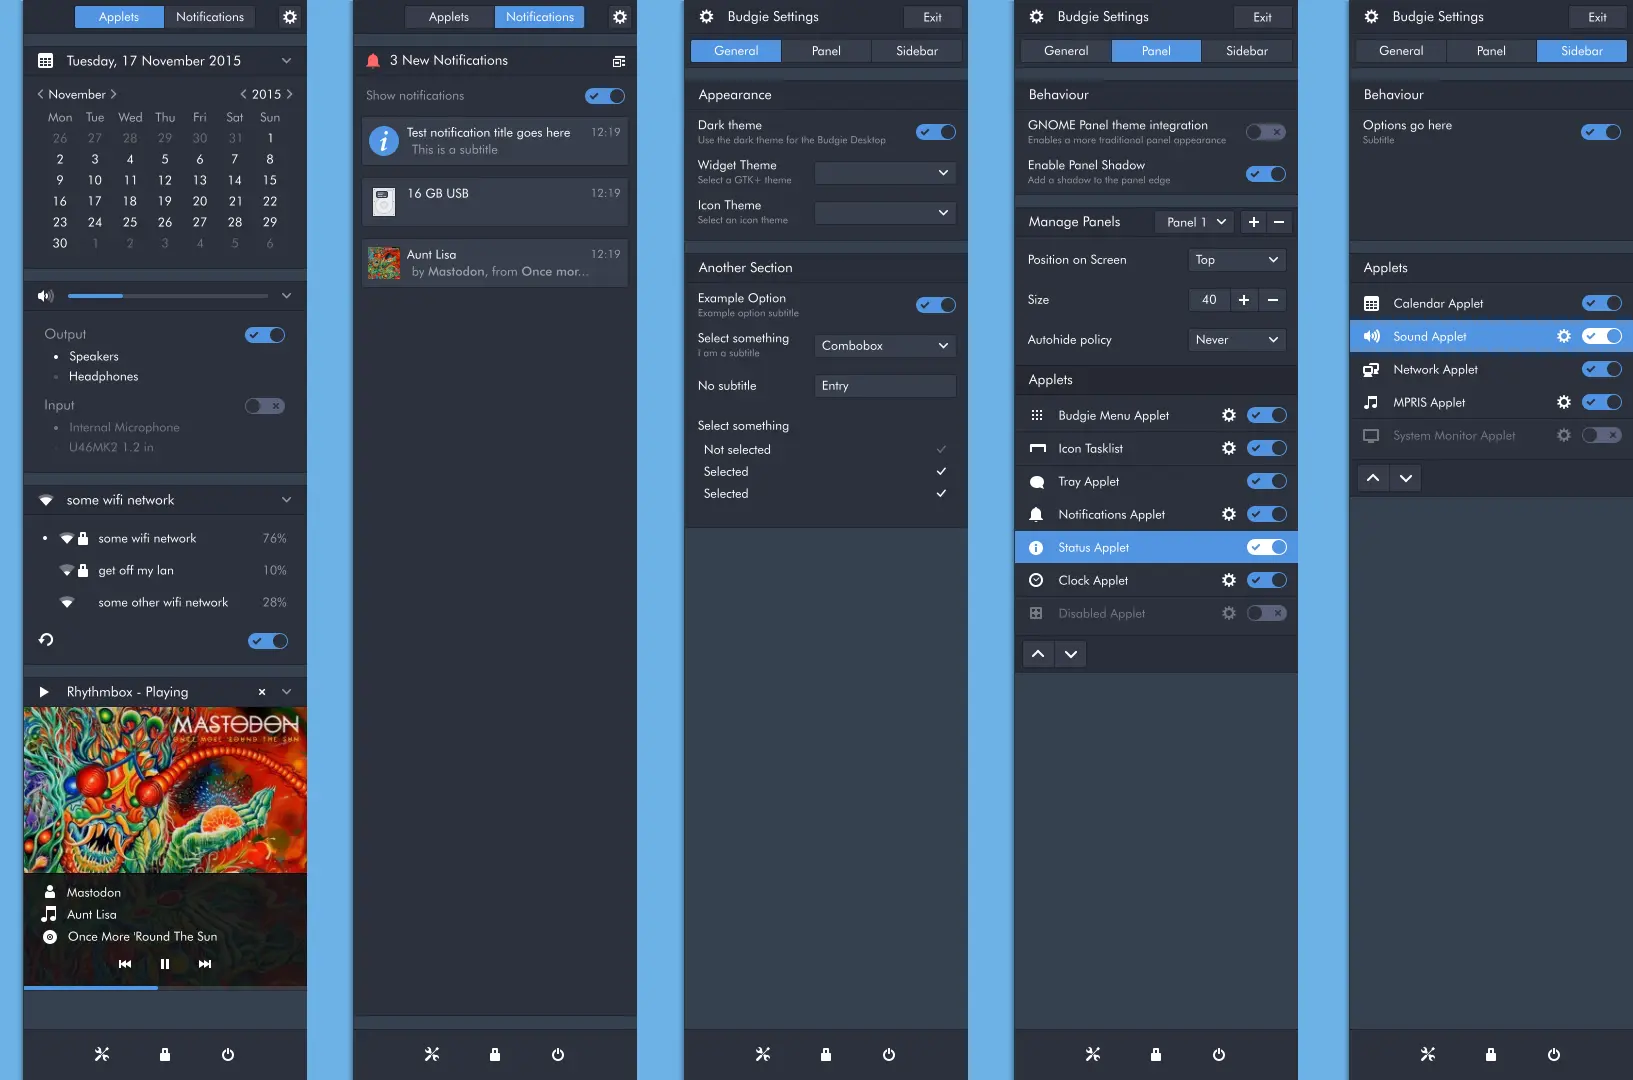Close the Rhythmbox player with the x icon

click(x=262, y=692)
